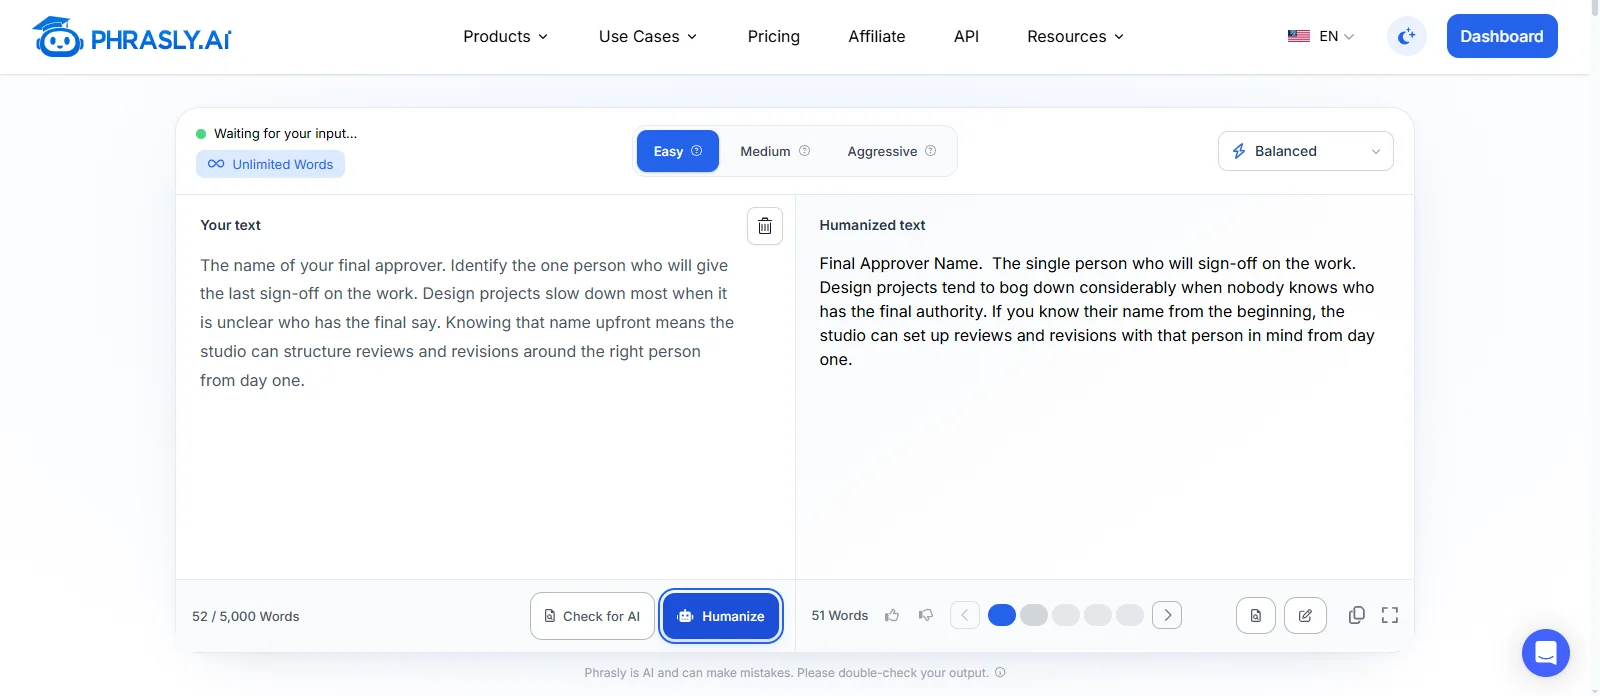Select fourth version pagination dot
This screenshot has height=696, width=1600.
[x=1098, y=615]
